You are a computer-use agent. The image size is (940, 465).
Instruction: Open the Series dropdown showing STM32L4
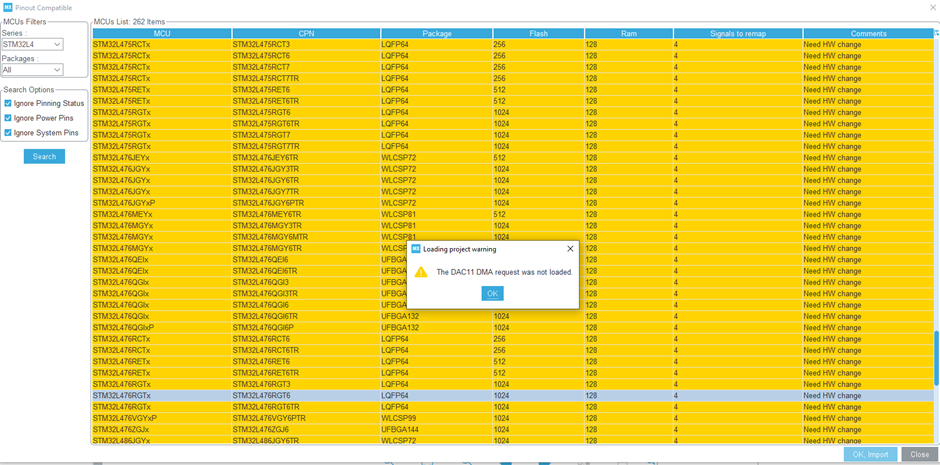click(x=32, y=44)
